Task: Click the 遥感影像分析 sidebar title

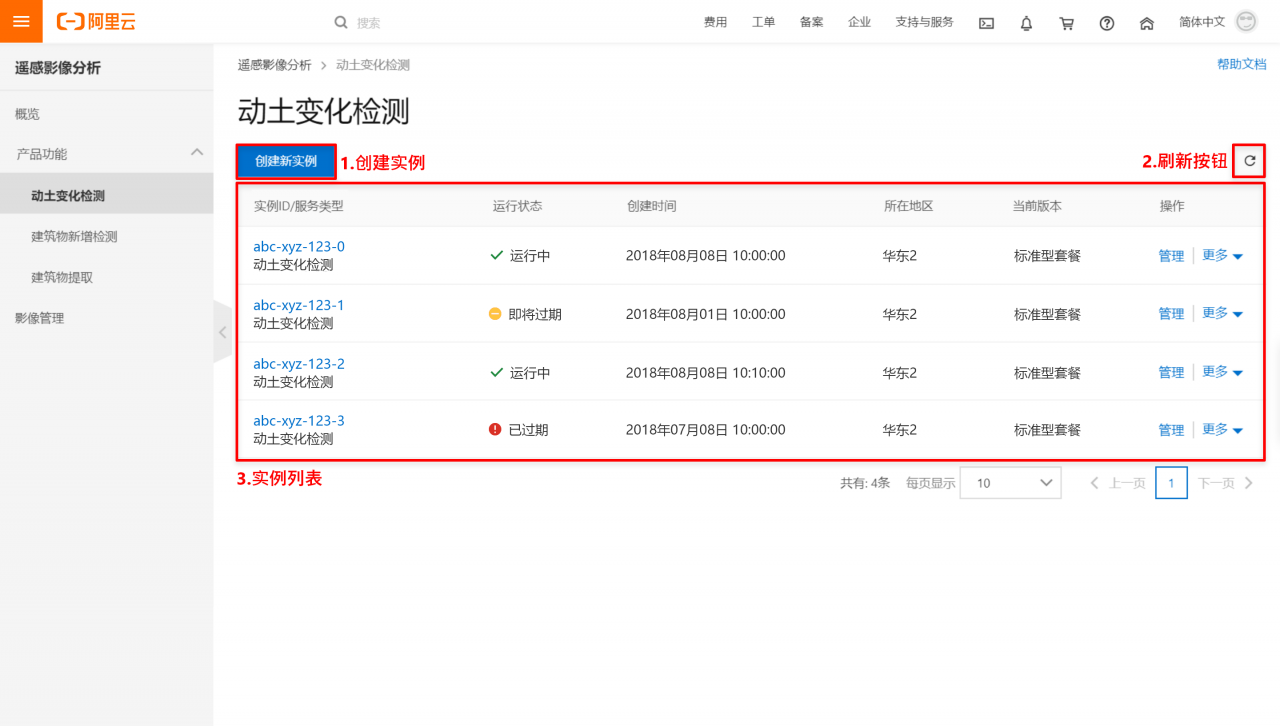Action: [x=58, y=68]
